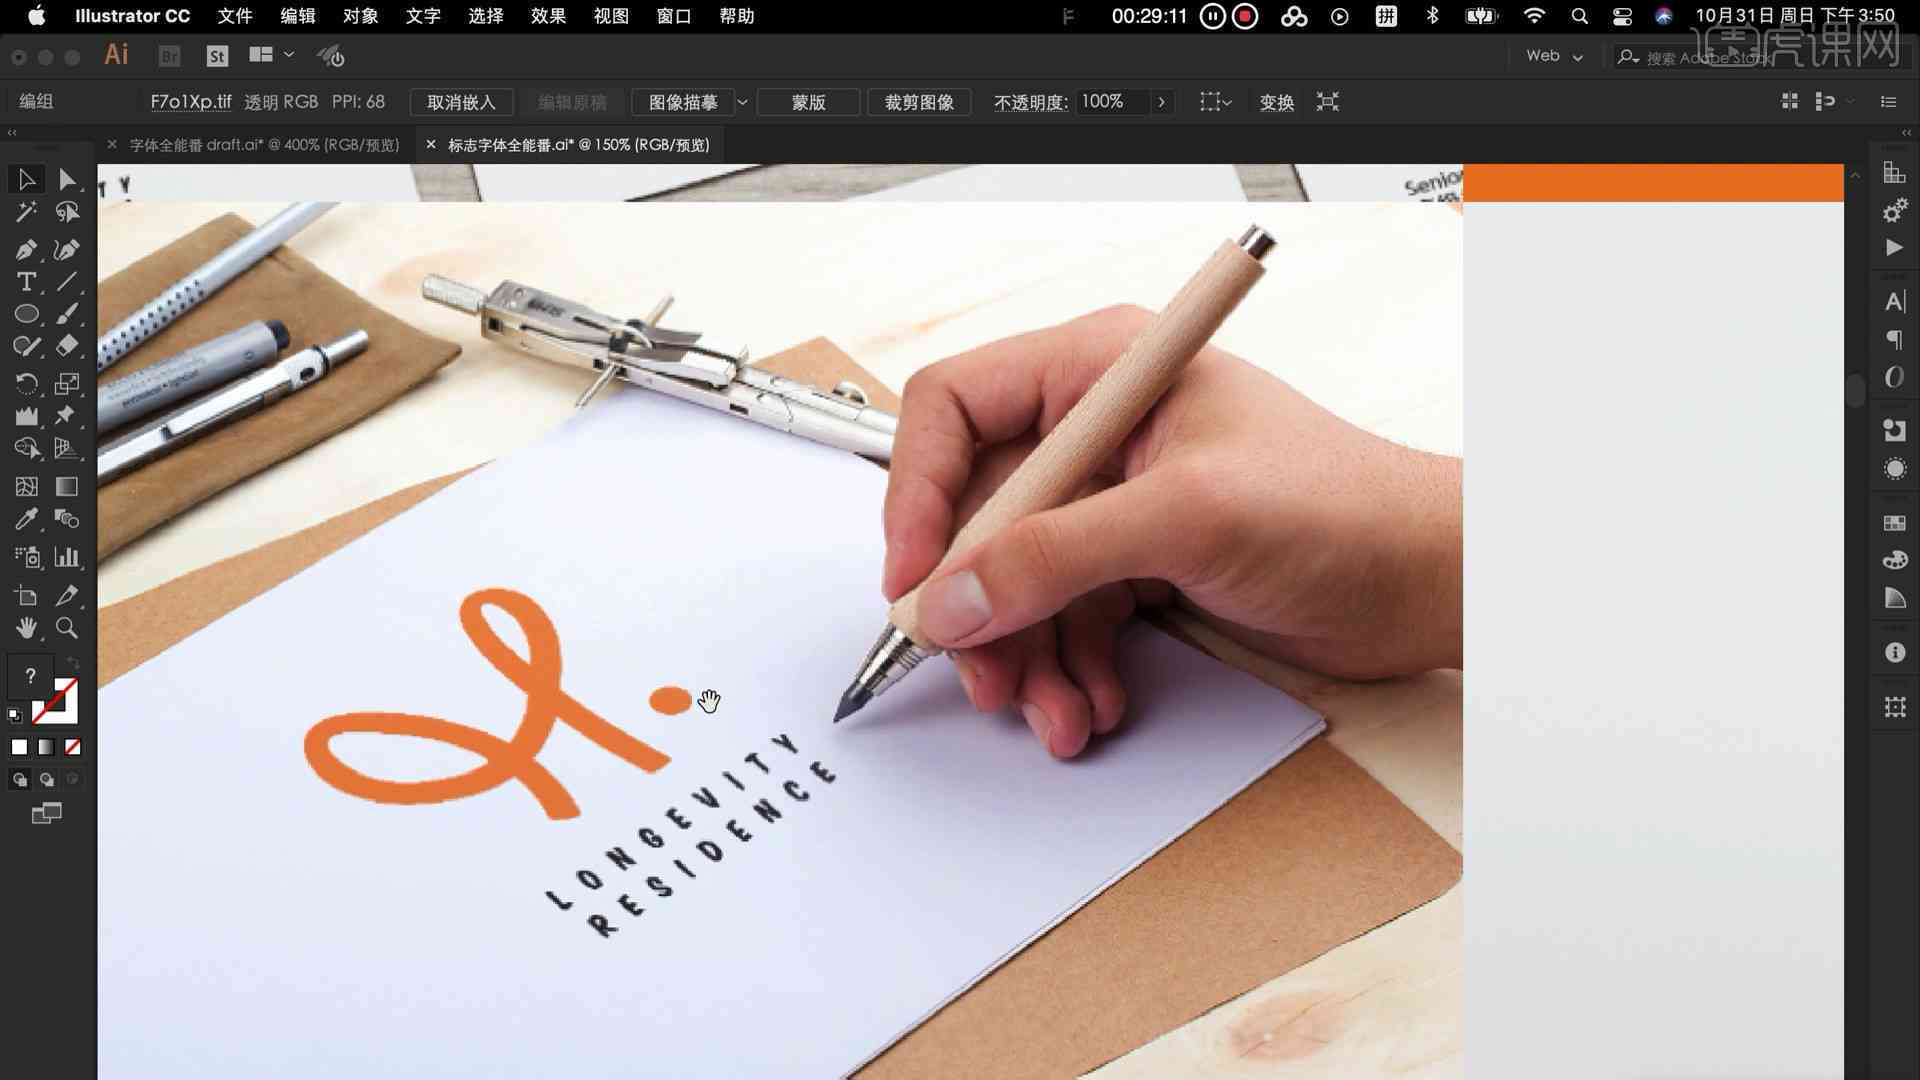The image size is (1920, 1080).
Task: Switch to 字体全能番 draft.ai tab
Action: pyautogui.click(x=266, y=145)
